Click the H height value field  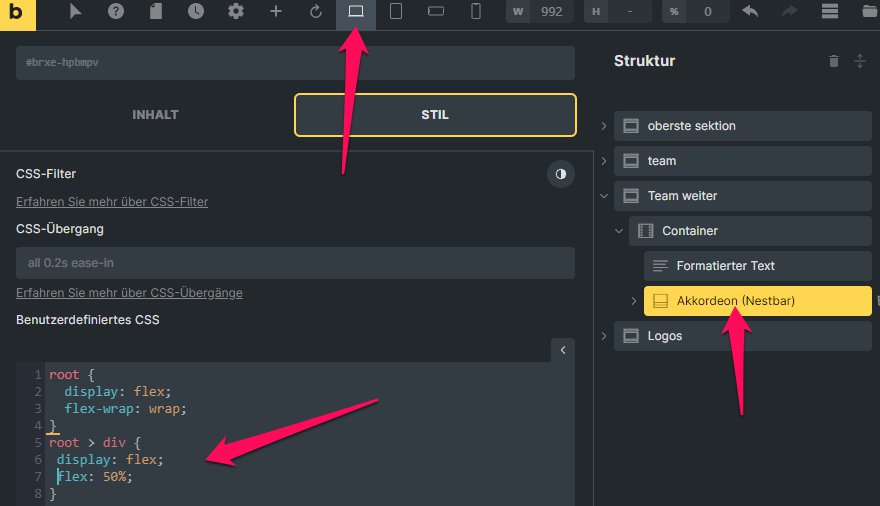(630, 12)
